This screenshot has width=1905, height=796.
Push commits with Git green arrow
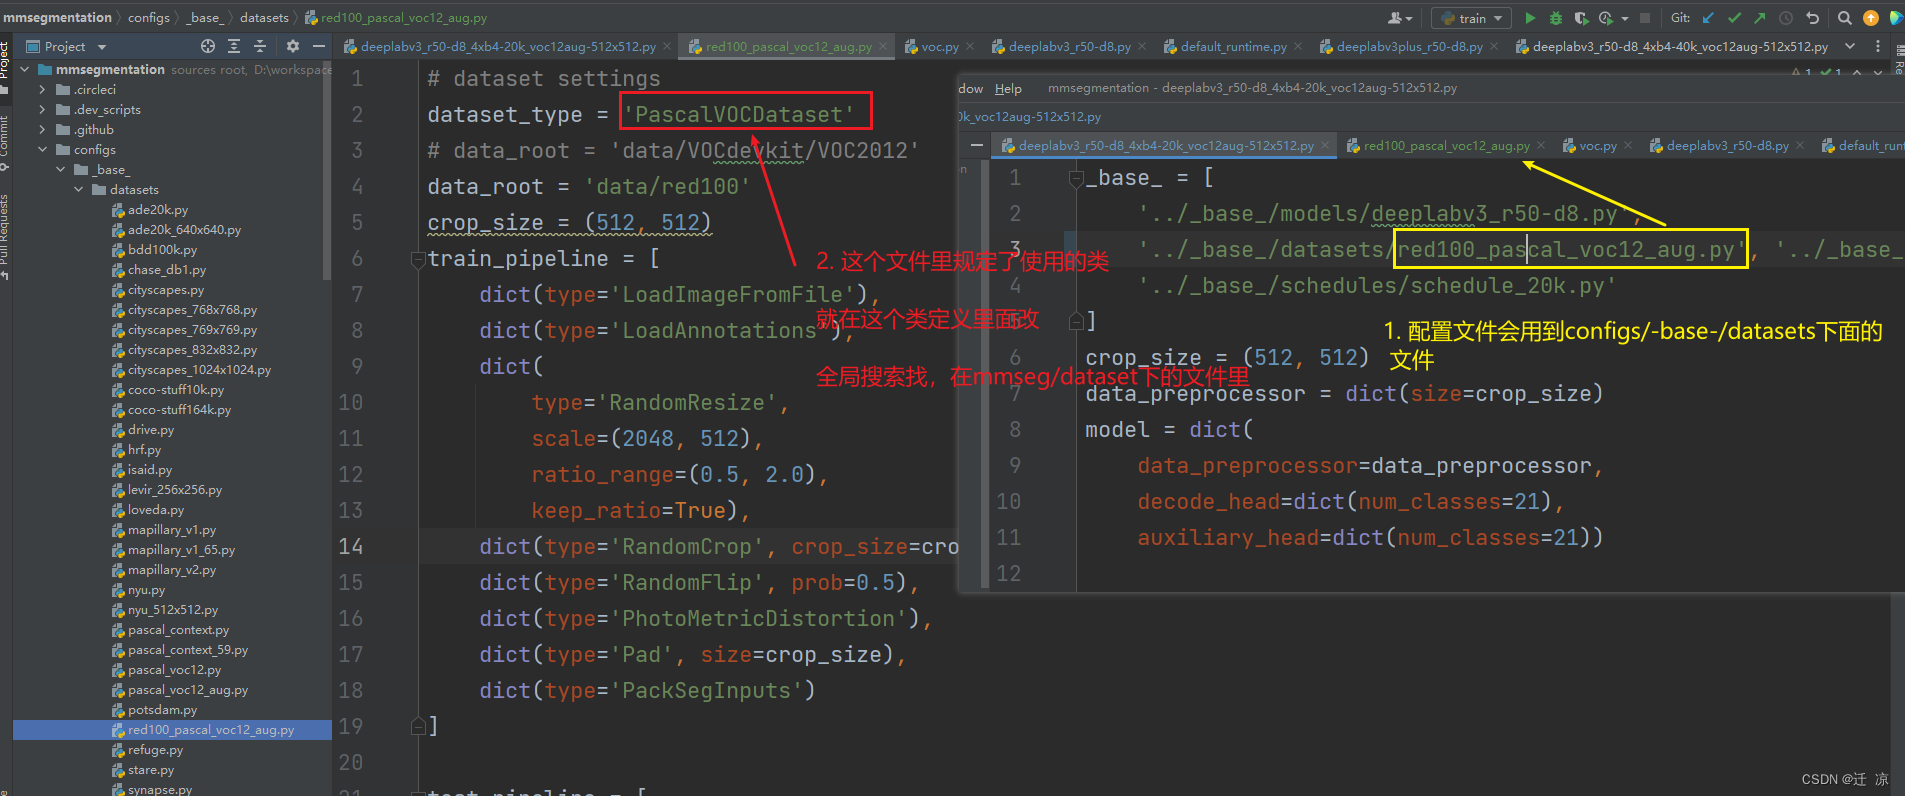1760,18
